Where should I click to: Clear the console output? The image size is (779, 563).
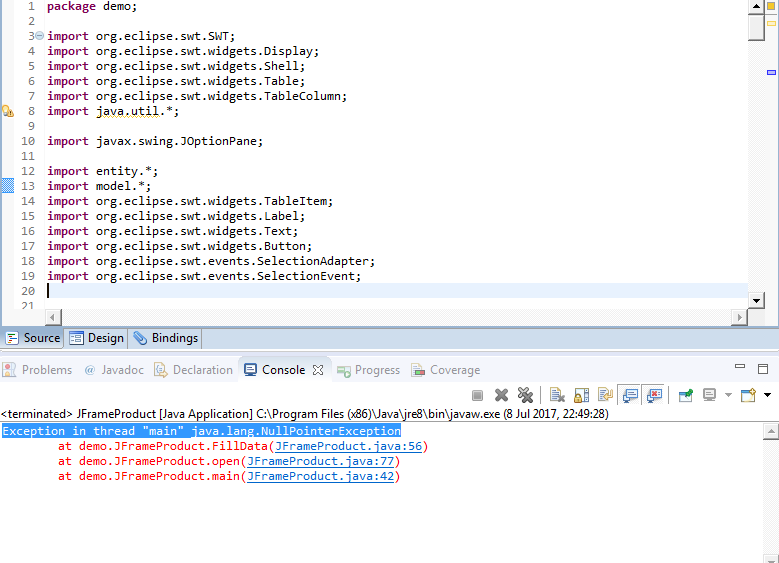[557, 396]
